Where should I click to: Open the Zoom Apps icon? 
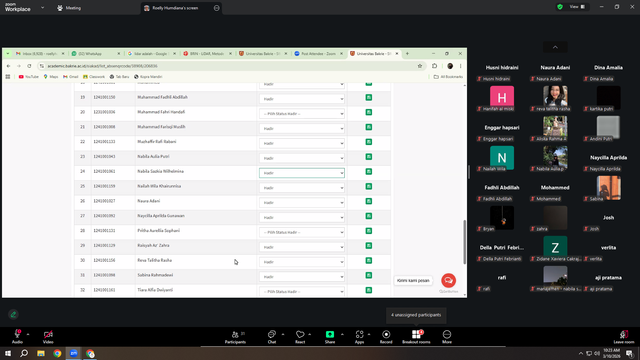359,336
